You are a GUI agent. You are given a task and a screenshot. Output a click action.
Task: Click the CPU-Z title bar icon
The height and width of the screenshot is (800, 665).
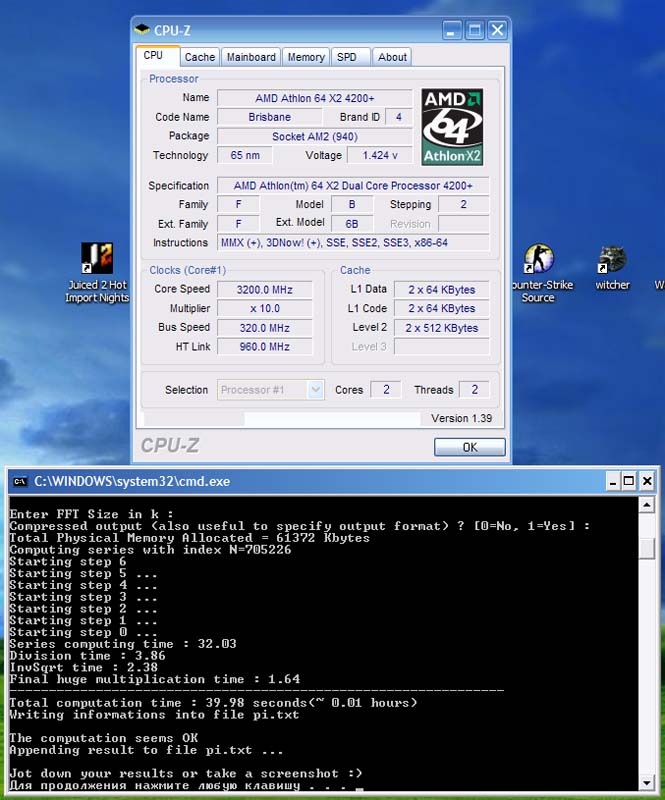click(x=142, y=30)
